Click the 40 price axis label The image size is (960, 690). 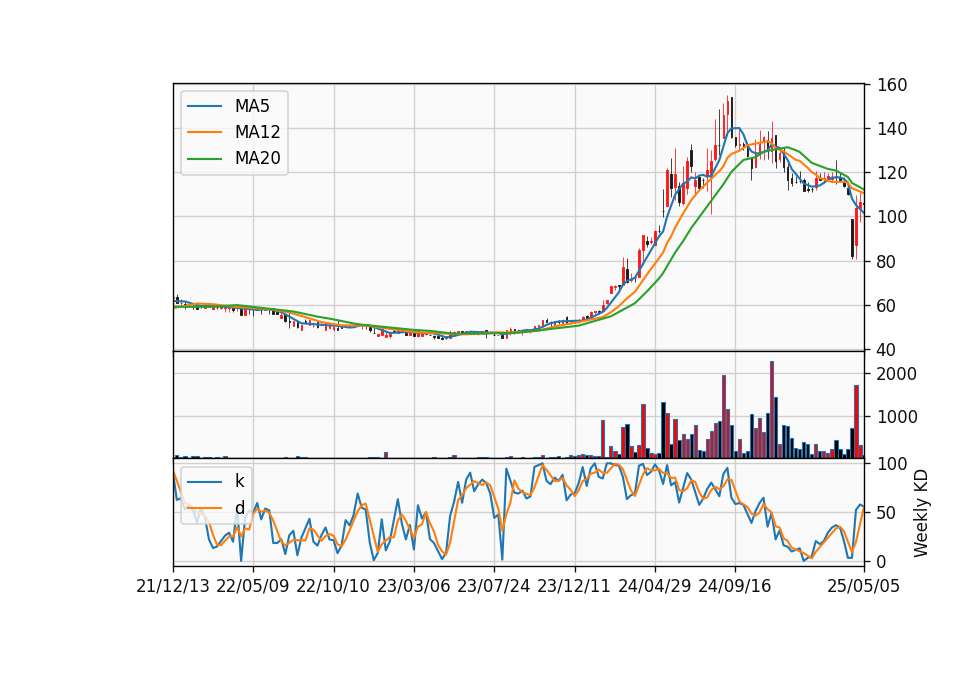pos(887,350)
